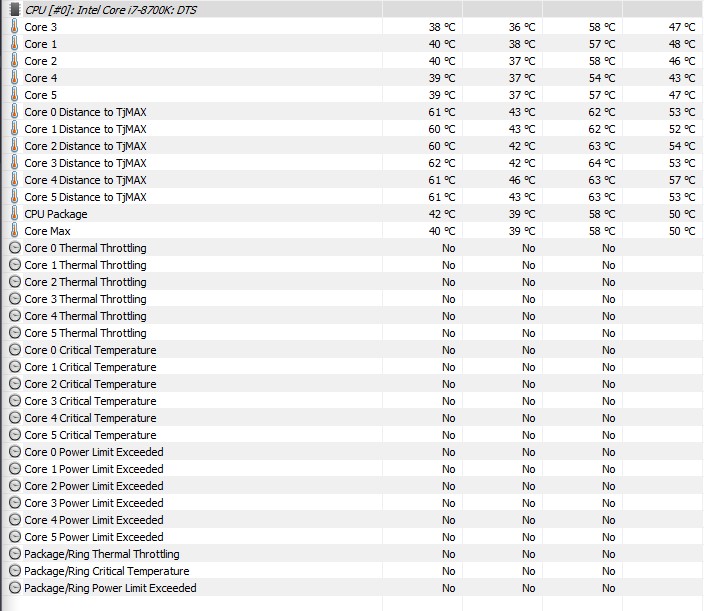The height and width of the screenshot is (611, 704).
Task: Click the status icon beside Core 2 Critical Temperature
Action: (14, 384)
